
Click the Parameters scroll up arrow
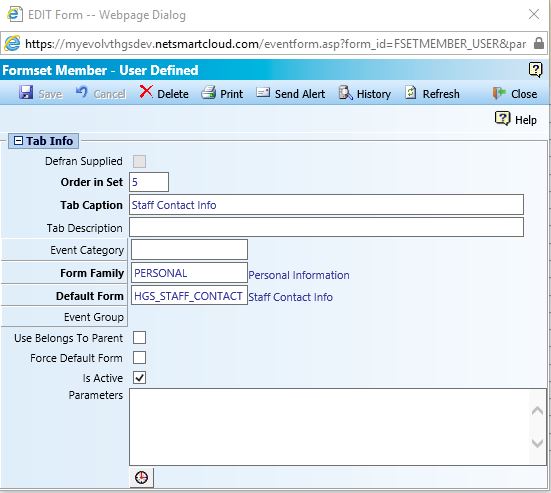[x=538, y=410]
